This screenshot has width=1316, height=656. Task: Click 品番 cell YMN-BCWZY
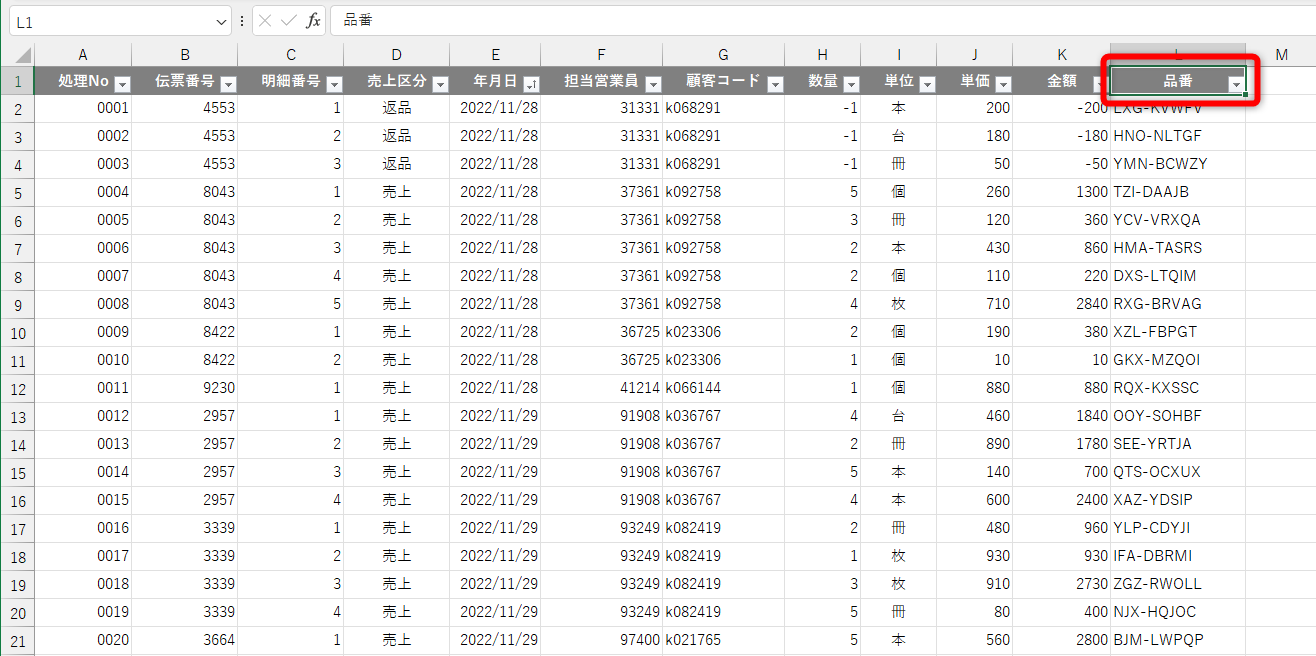point(1178,164)
